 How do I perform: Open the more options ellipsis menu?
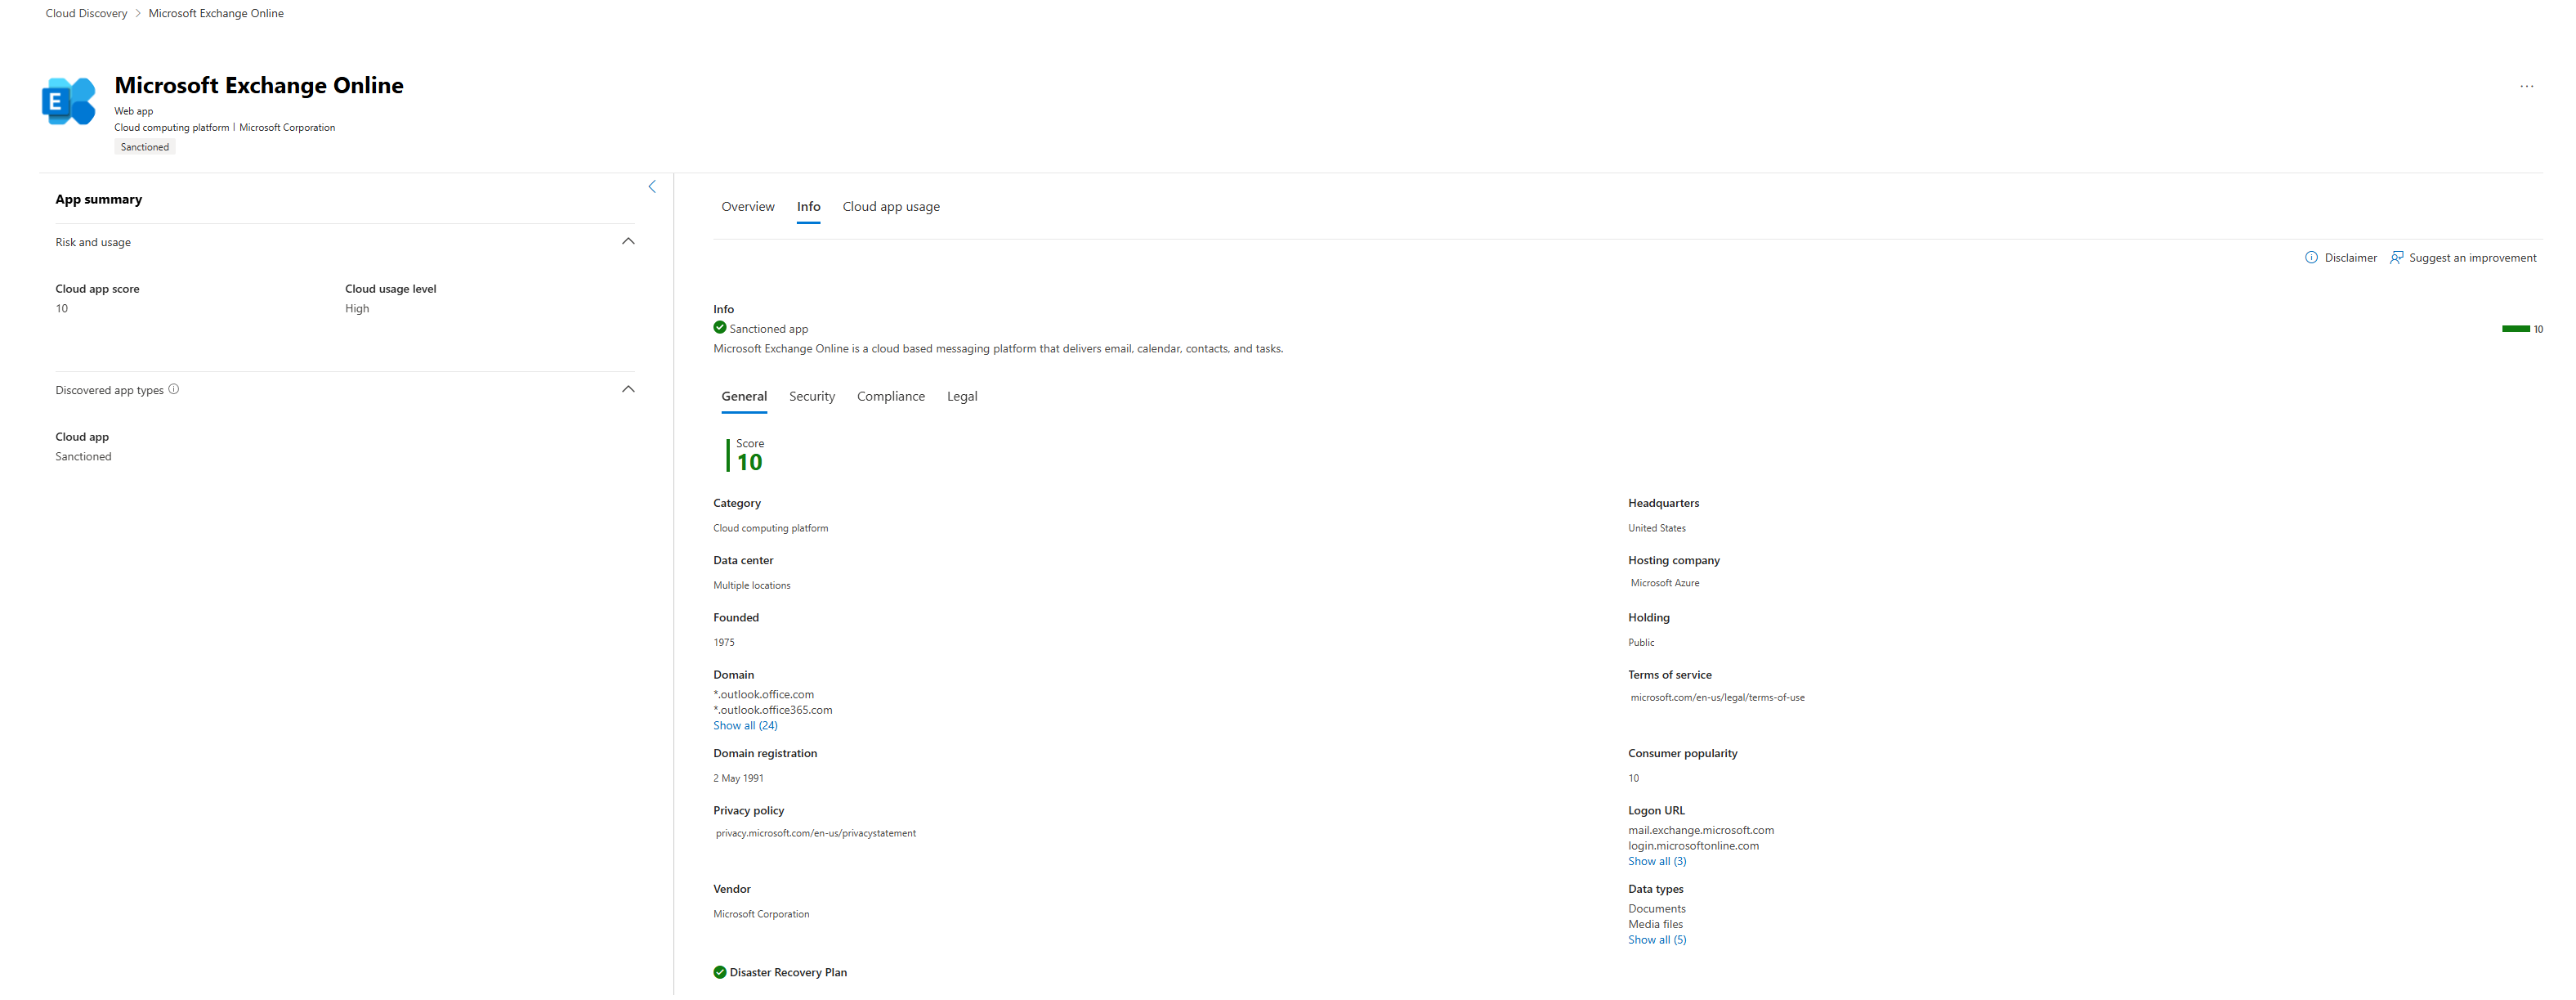pyautogui.click(x=2526, y=87)
